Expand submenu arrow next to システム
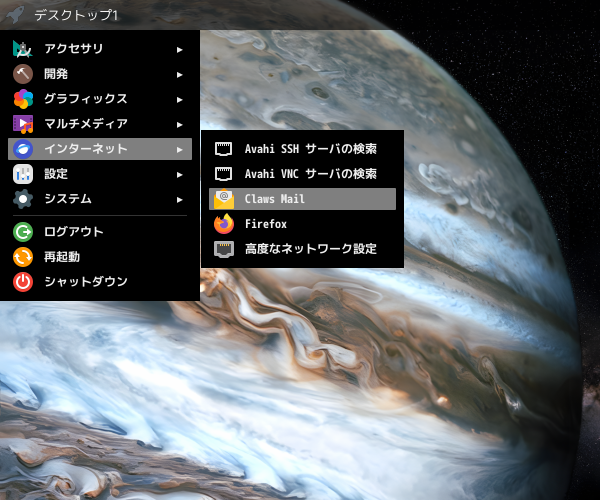The width and height of the screenshot is (600, 500). coord(179,200)
